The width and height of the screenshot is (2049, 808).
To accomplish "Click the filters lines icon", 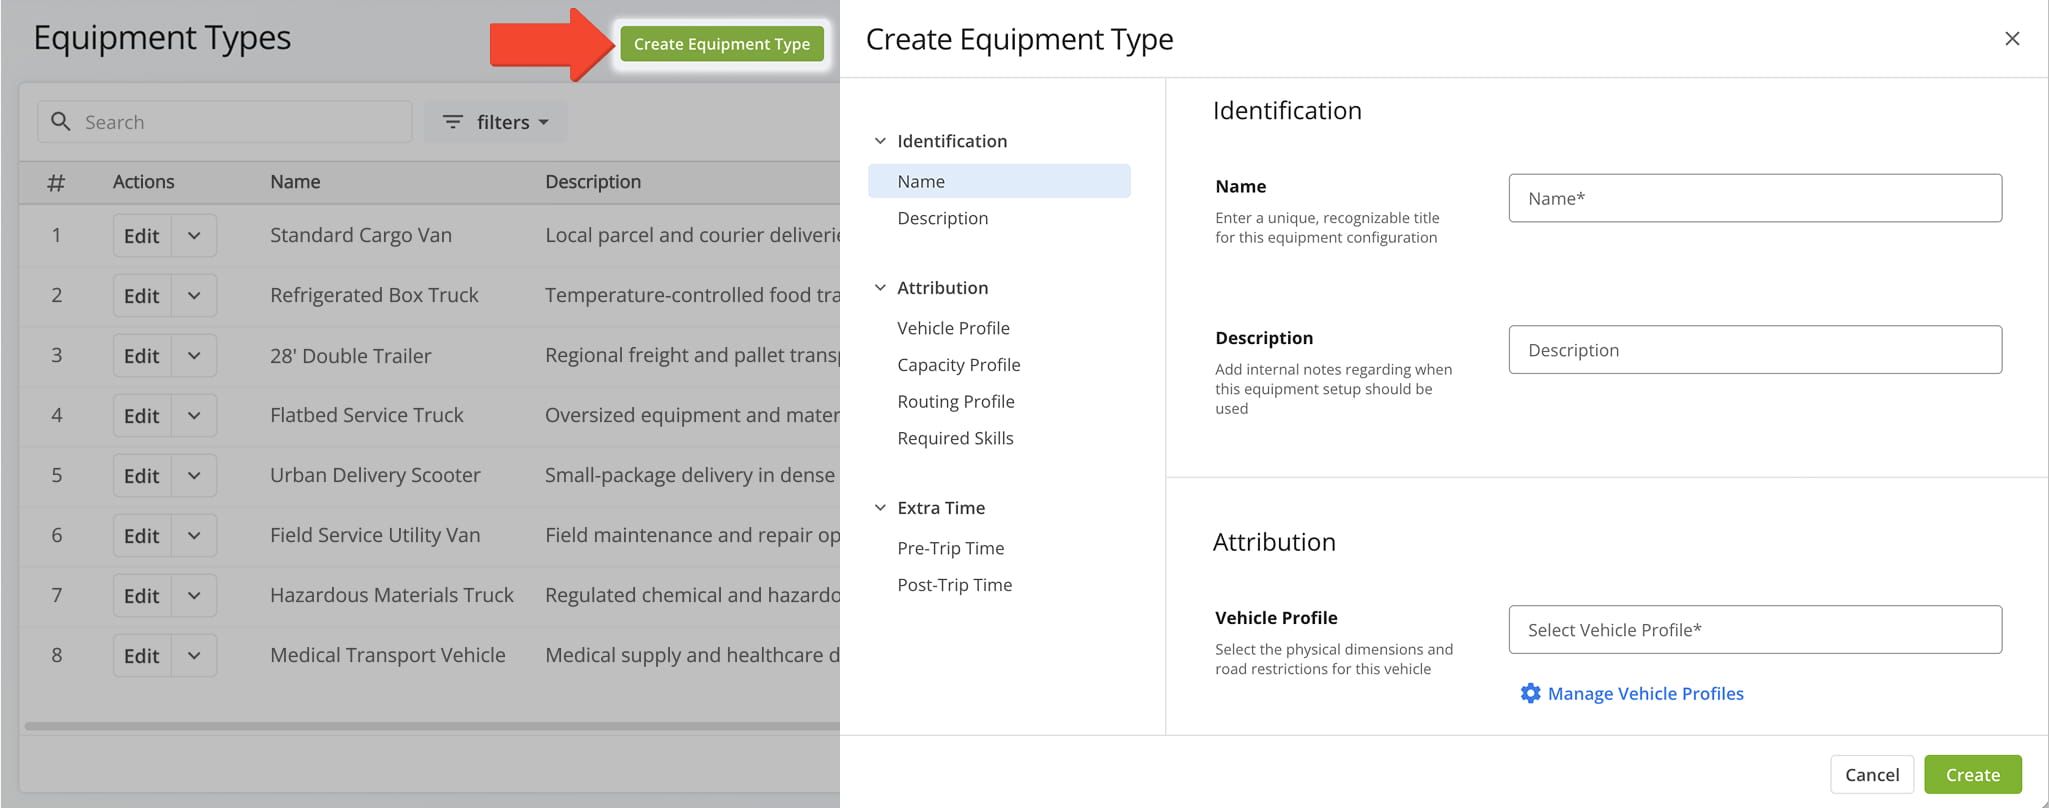I will click(x=453, y=122).
